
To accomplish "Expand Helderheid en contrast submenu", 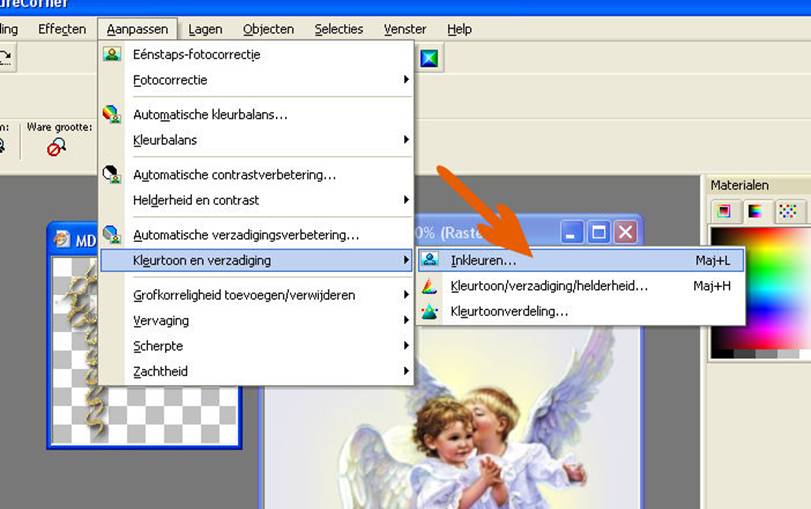I will pos(257,200).
